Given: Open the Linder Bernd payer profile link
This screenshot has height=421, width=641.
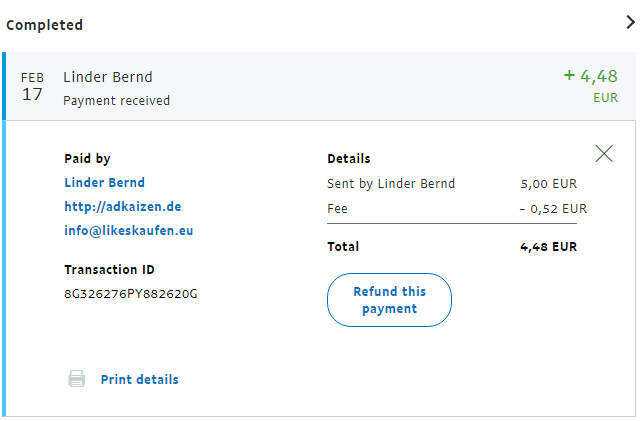Looking at the screenshot, I should 104,183.
